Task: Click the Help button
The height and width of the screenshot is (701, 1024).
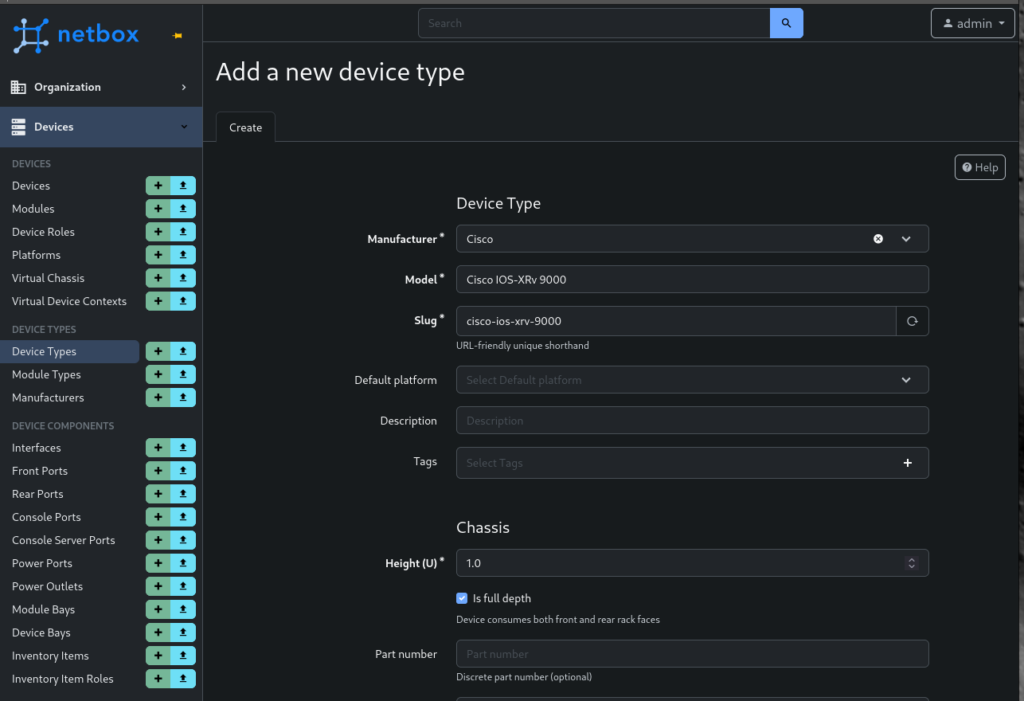Action: point(979,167)
